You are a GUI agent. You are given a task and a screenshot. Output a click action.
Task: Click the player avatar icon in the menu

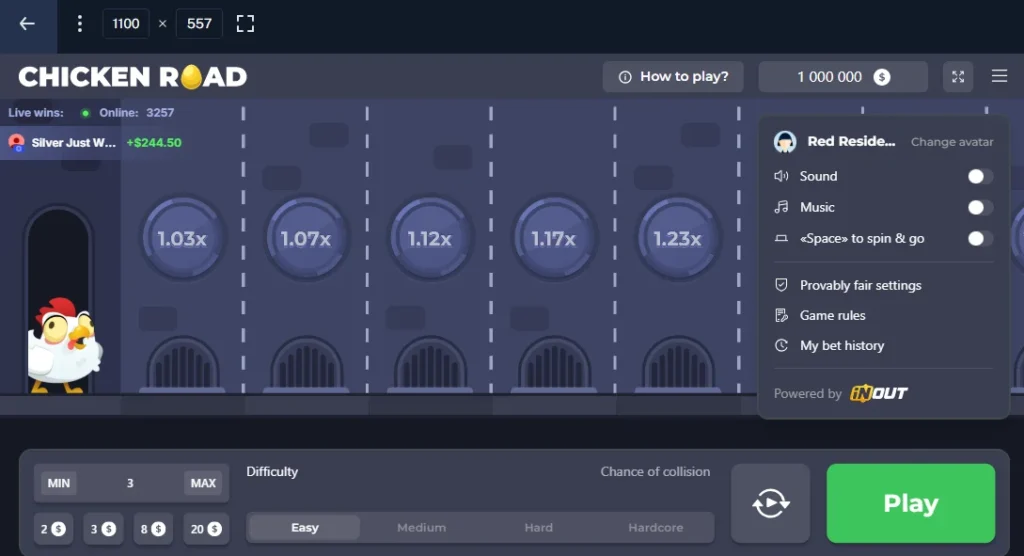pyautogui.click(x=784, y=142)
